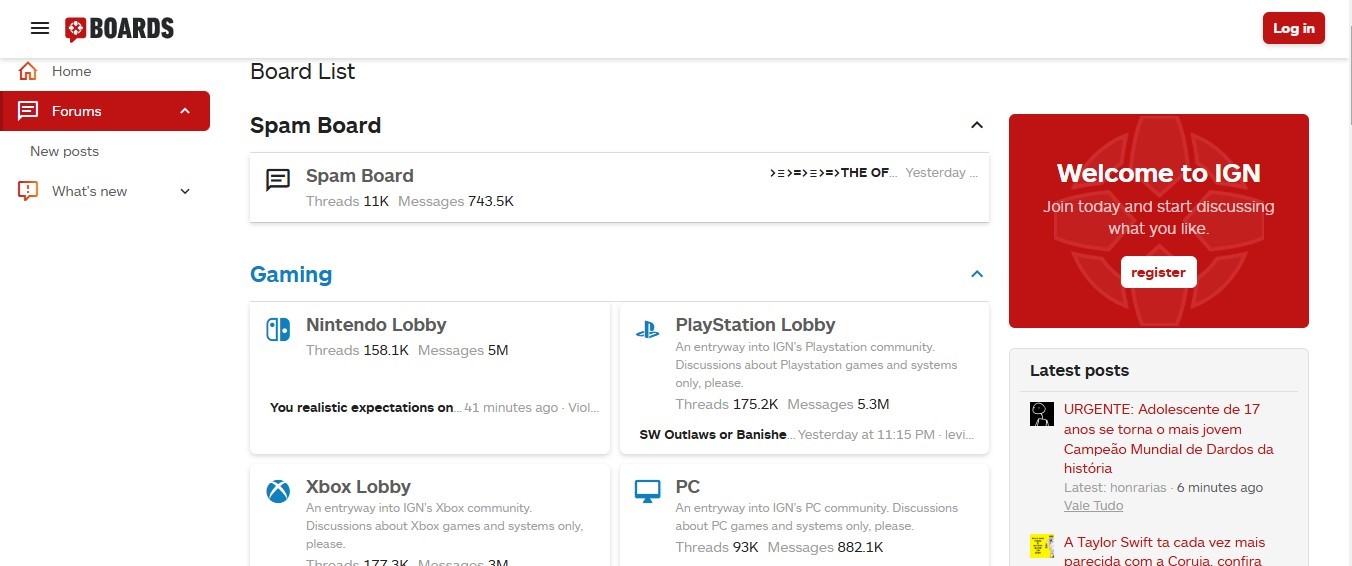This screenshot has height=566, width=1352.
Task: Open the URGENTE Adolescente de 17 anos post
Action: [1168, 438]
